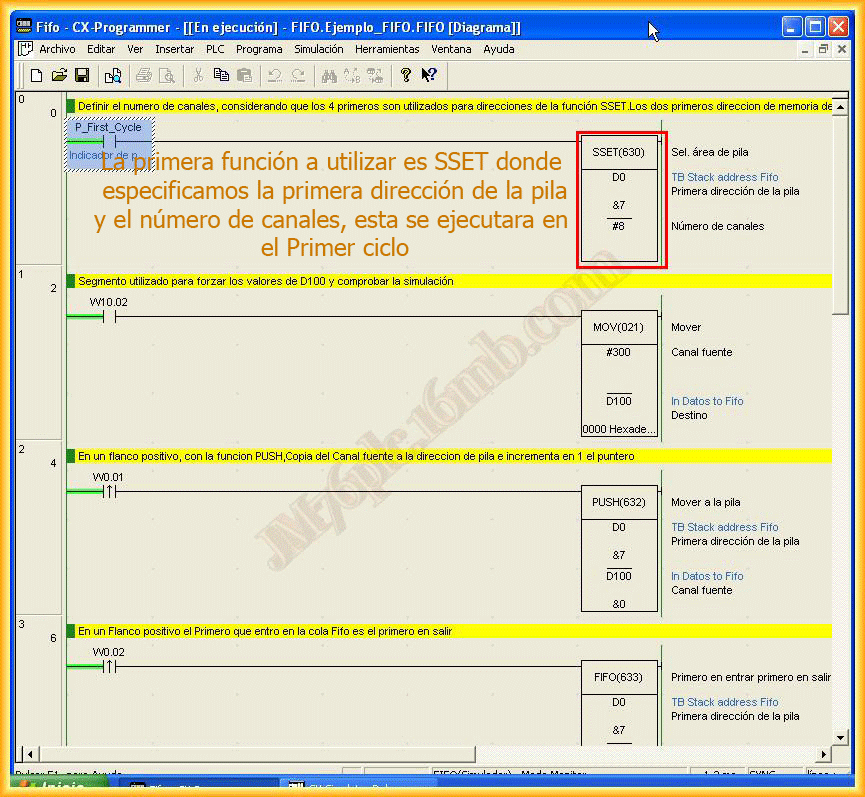Open the Herramientas menu
The width and height of the screenshot is (865, 797).
387,49
